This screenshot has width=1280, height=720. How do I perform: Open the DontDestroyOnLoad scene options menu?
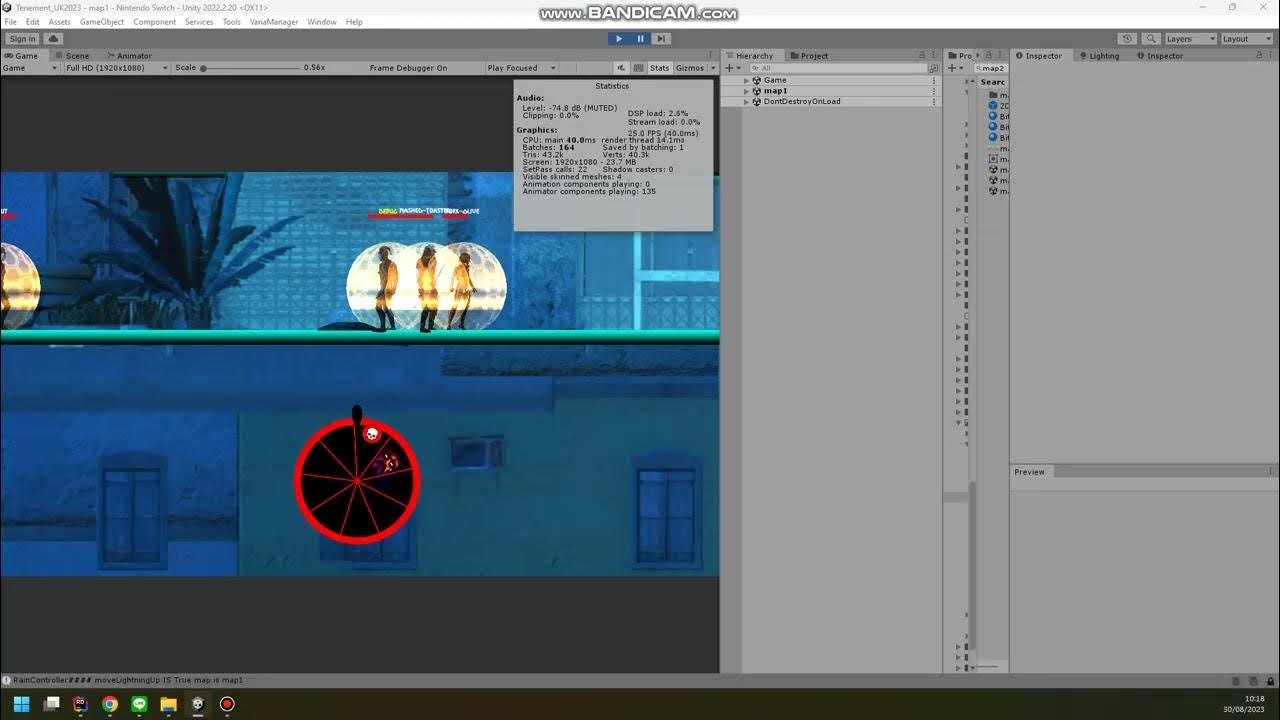934,102
